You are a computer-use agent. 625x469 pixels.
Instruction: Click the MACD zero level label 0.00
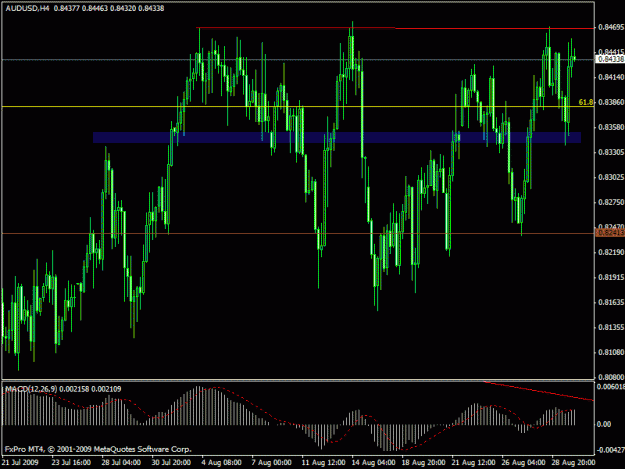pyautogui.click(x=604, y=424)
